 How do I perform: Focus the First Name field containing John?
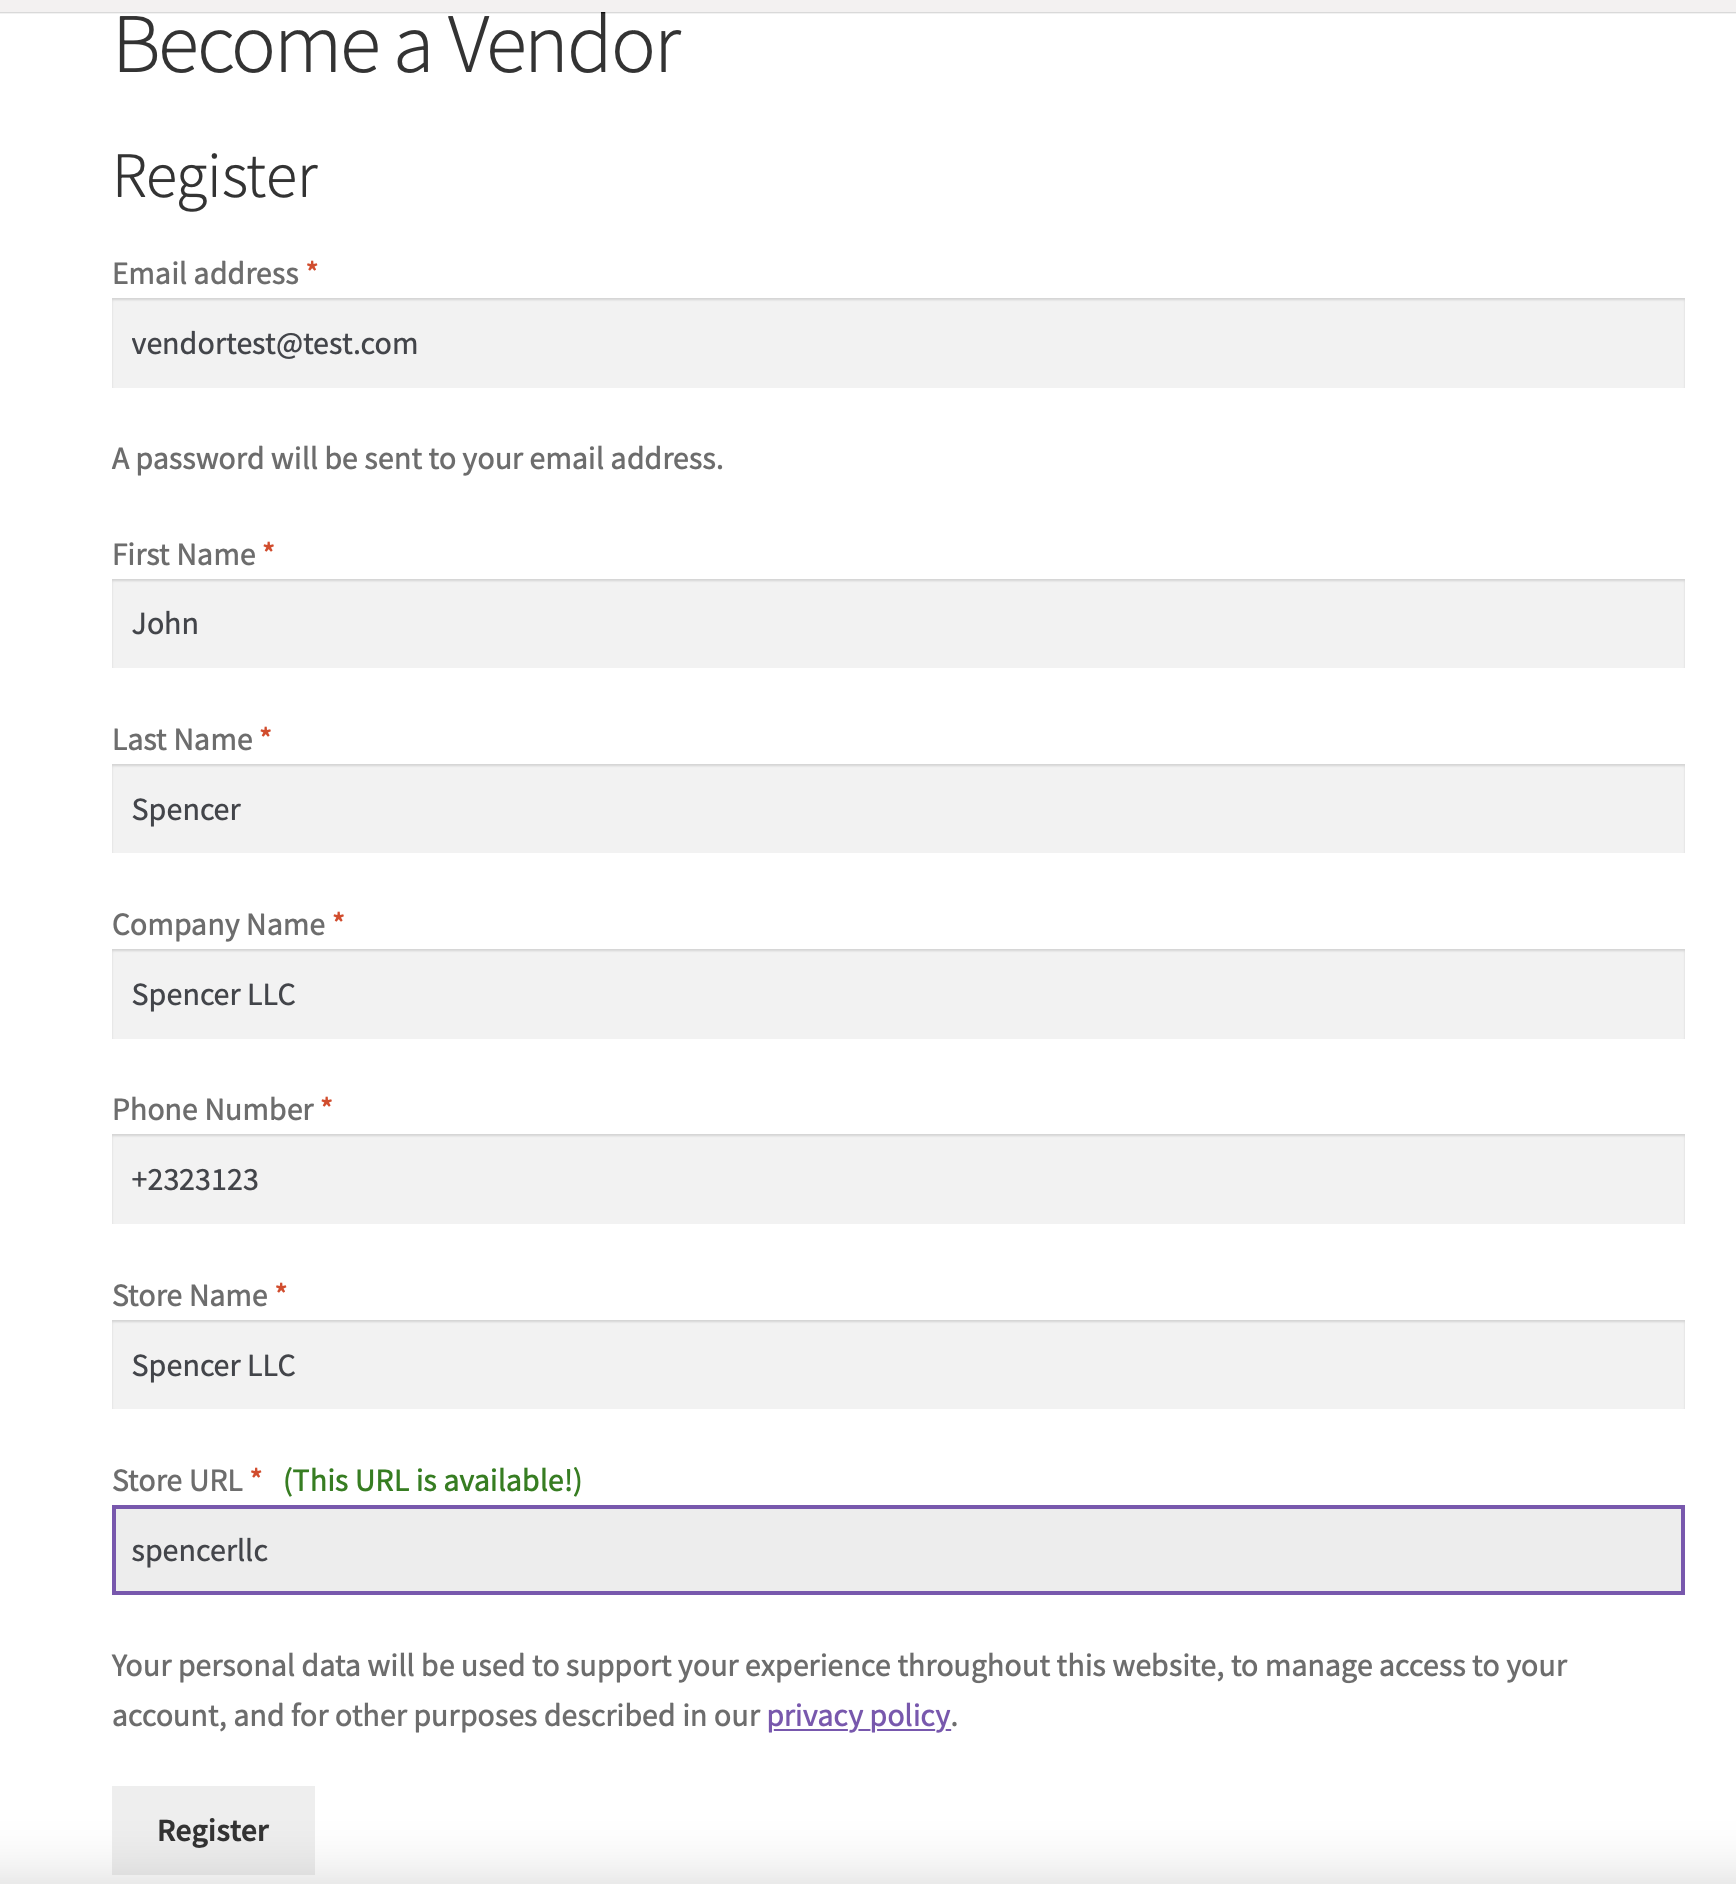click(x=898, y=624)
